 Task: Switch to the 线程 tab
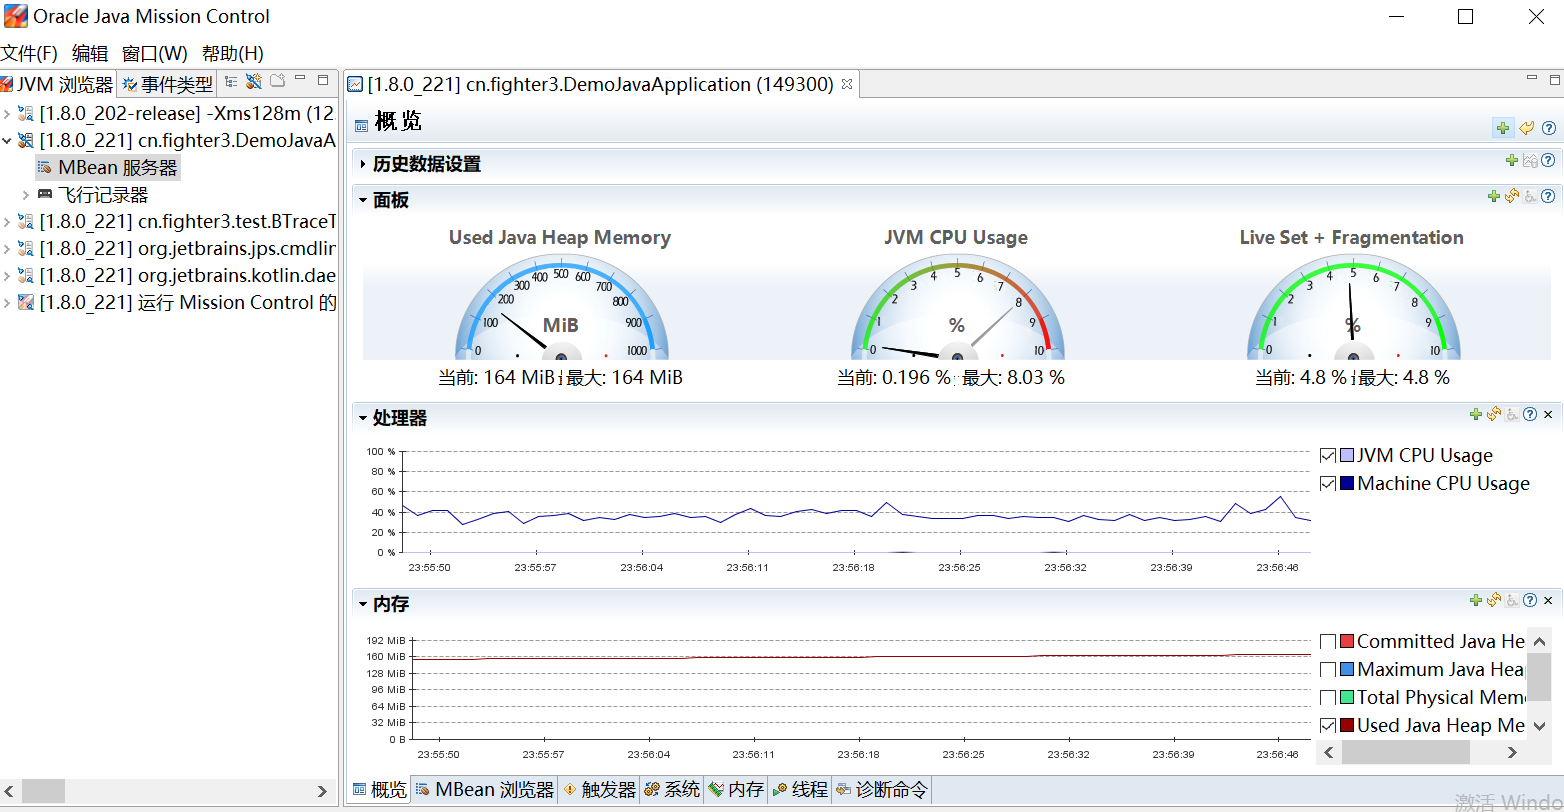point(800,790)
